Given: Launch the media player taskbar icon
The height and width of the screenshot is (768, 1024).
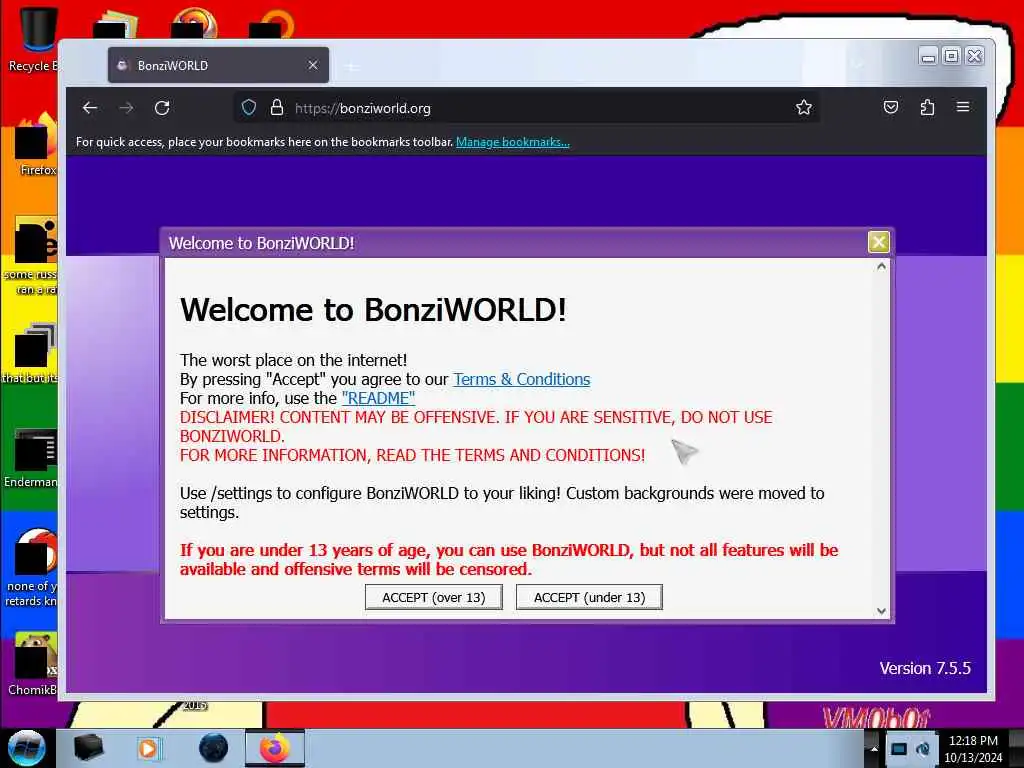Looking at the screenshot, I should coord(148,748).
